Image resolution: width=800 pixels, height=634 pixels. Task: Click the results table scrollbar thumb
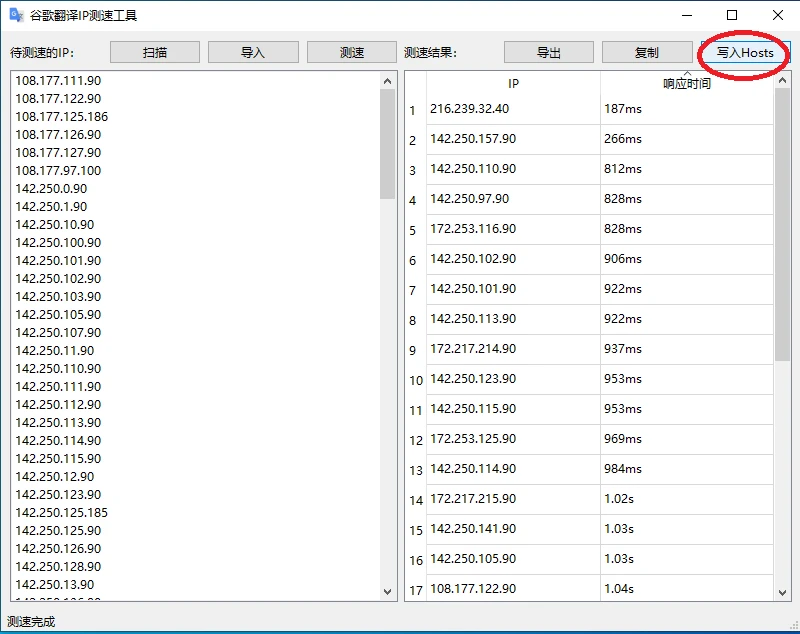coord(782,224)
